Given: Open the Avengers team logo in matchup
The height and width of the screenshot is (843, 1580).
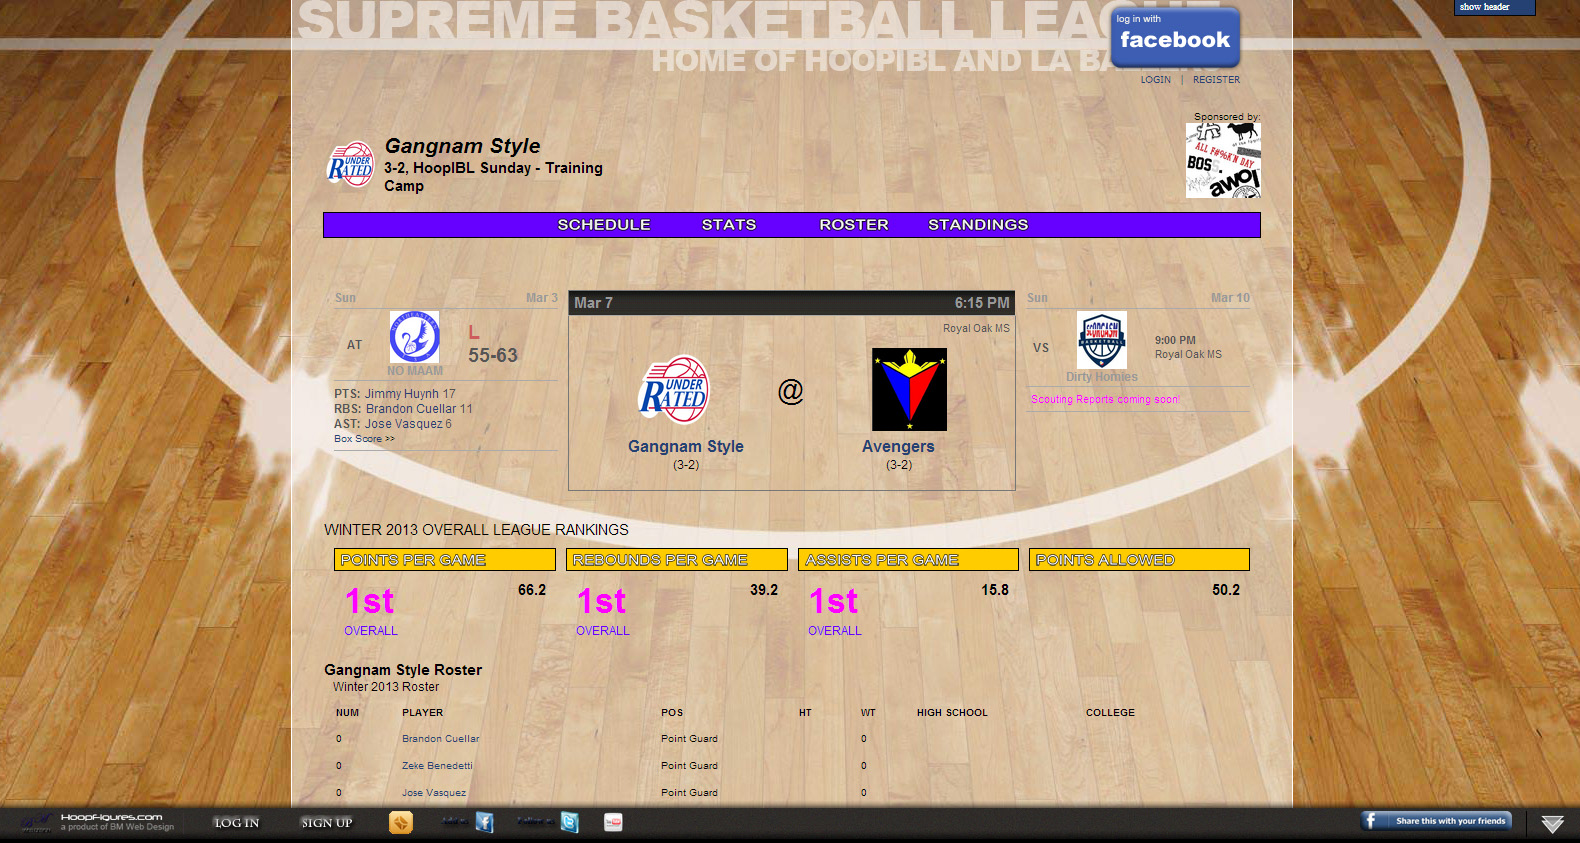Looking at the screenshot, I should (909, 389).
